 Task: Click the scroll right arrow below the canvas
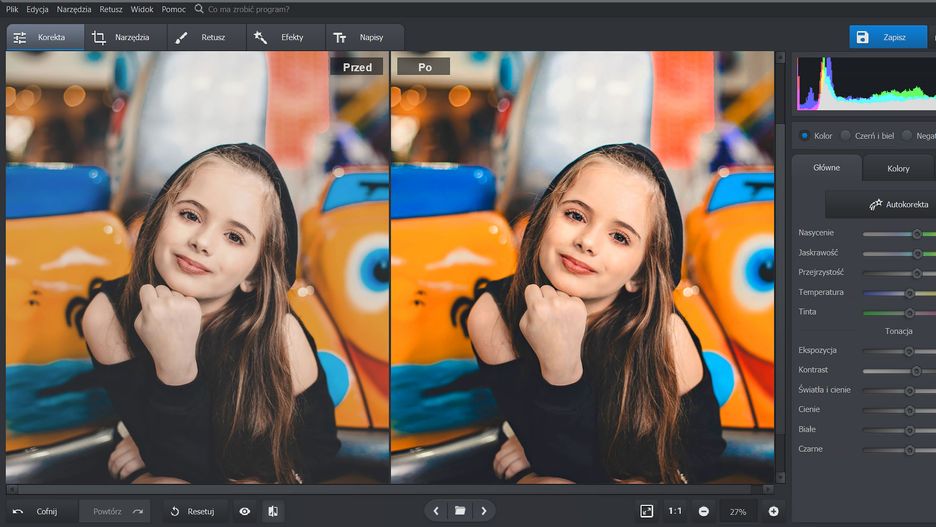point(768,489)
